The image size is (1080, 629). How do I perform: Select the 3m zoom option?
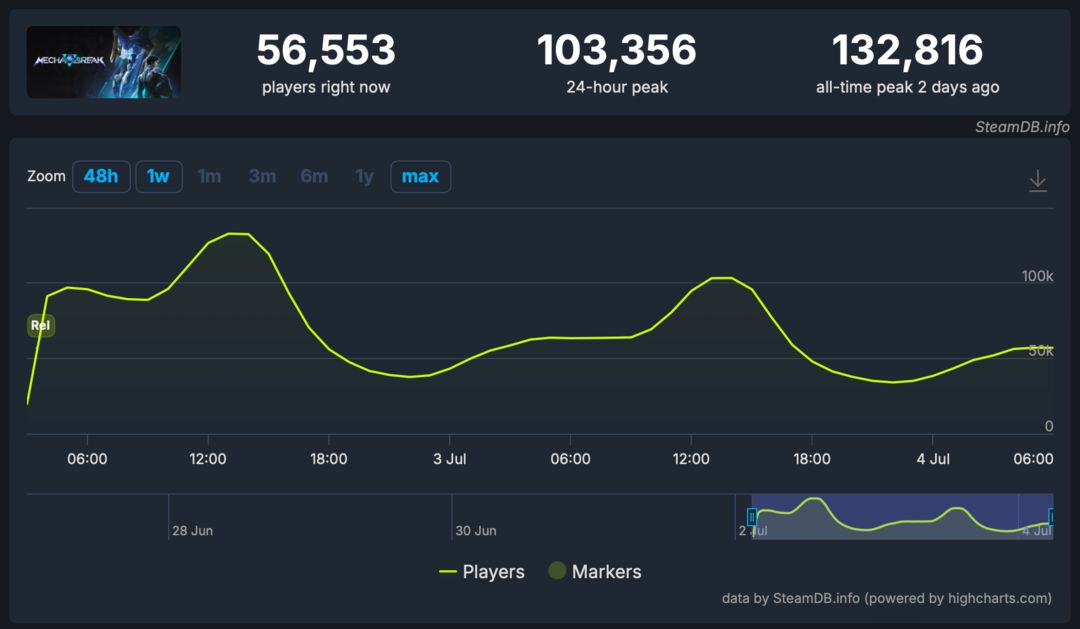tap(262, 176)
